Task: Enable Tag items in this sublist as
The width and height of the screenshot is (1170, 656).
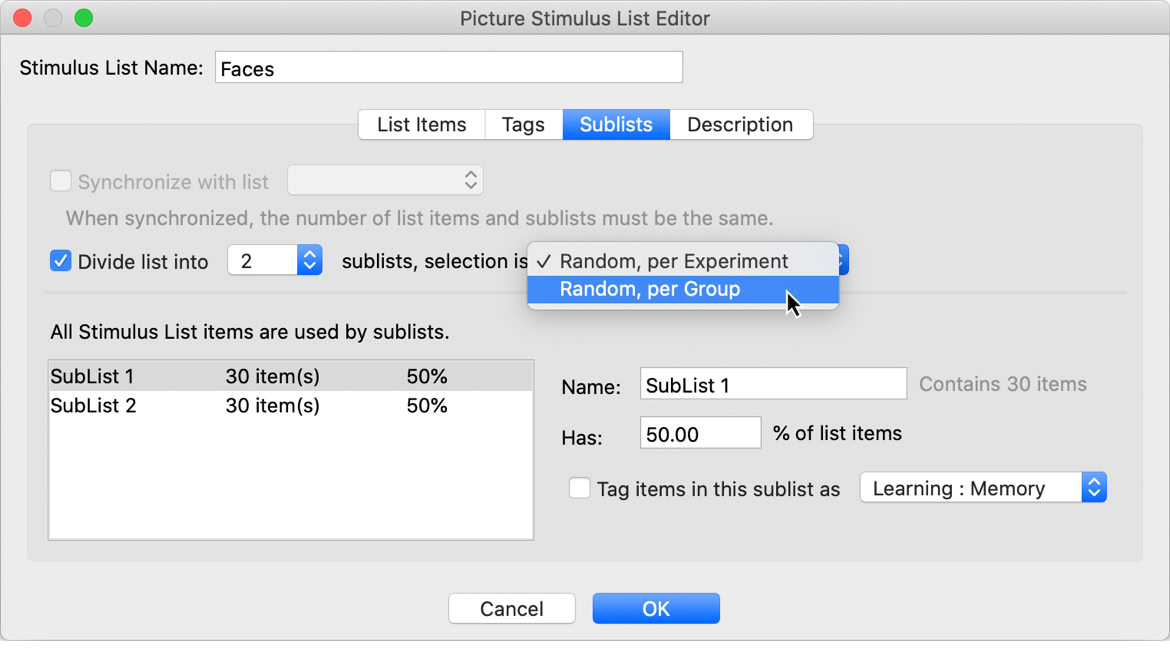Action: pyautogui.click(x=580, y=488)
